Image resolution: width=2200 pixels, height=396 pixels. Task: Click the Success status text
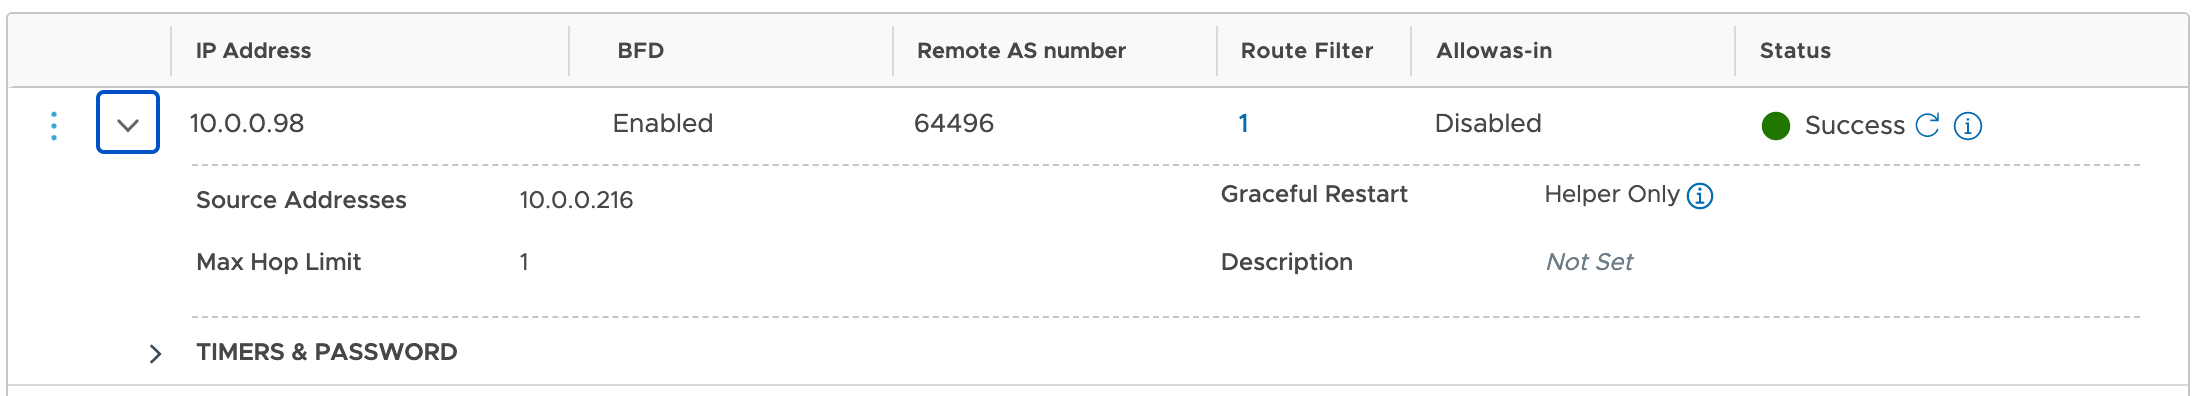[x=1855, y=126]
